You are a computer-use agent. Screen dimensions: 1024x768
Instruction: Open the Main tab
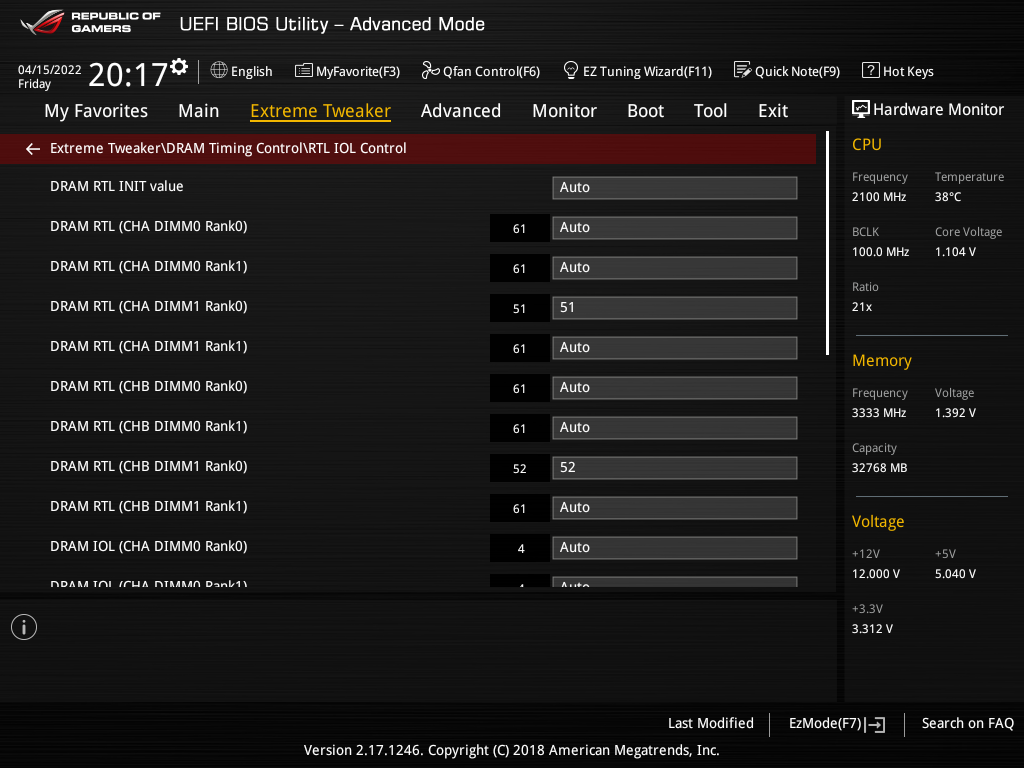[199, 111]
